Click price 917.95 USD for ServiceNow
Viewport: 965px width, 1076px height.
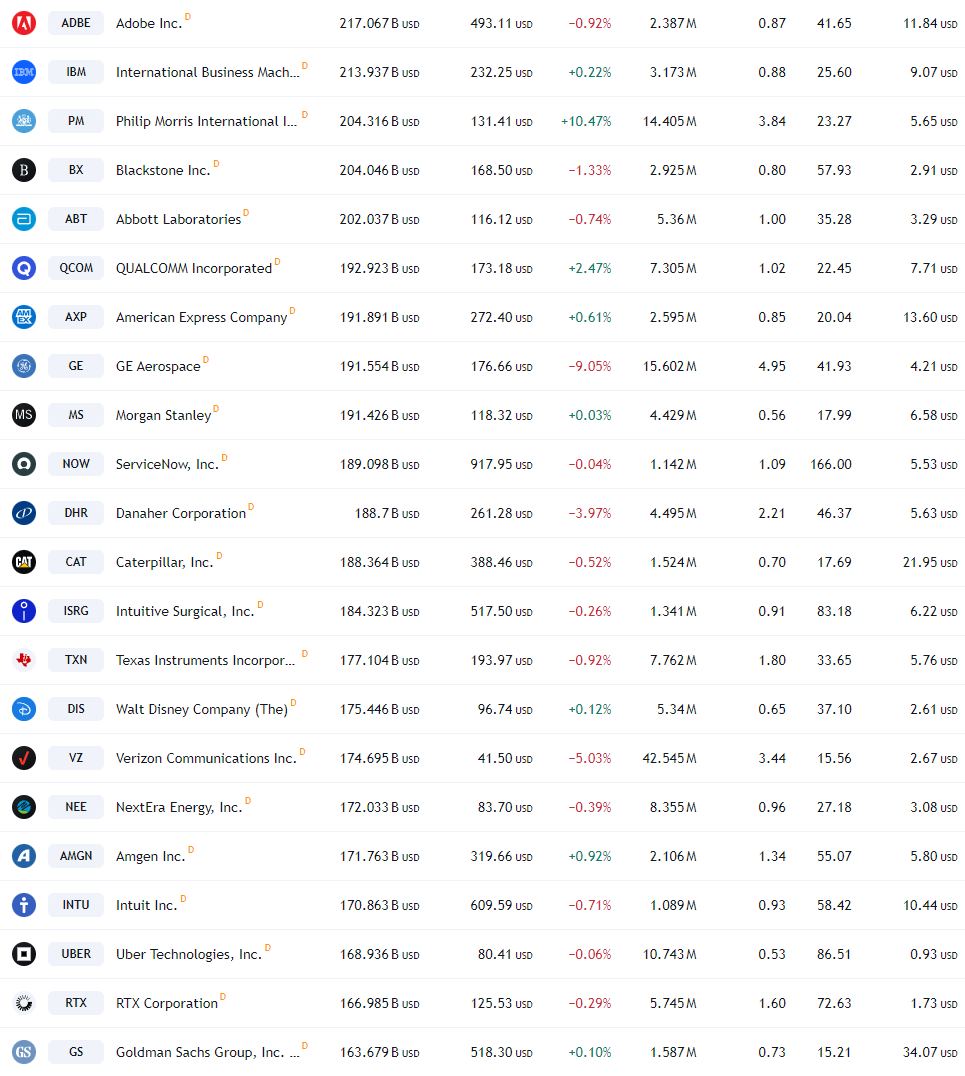coord(502,465)
